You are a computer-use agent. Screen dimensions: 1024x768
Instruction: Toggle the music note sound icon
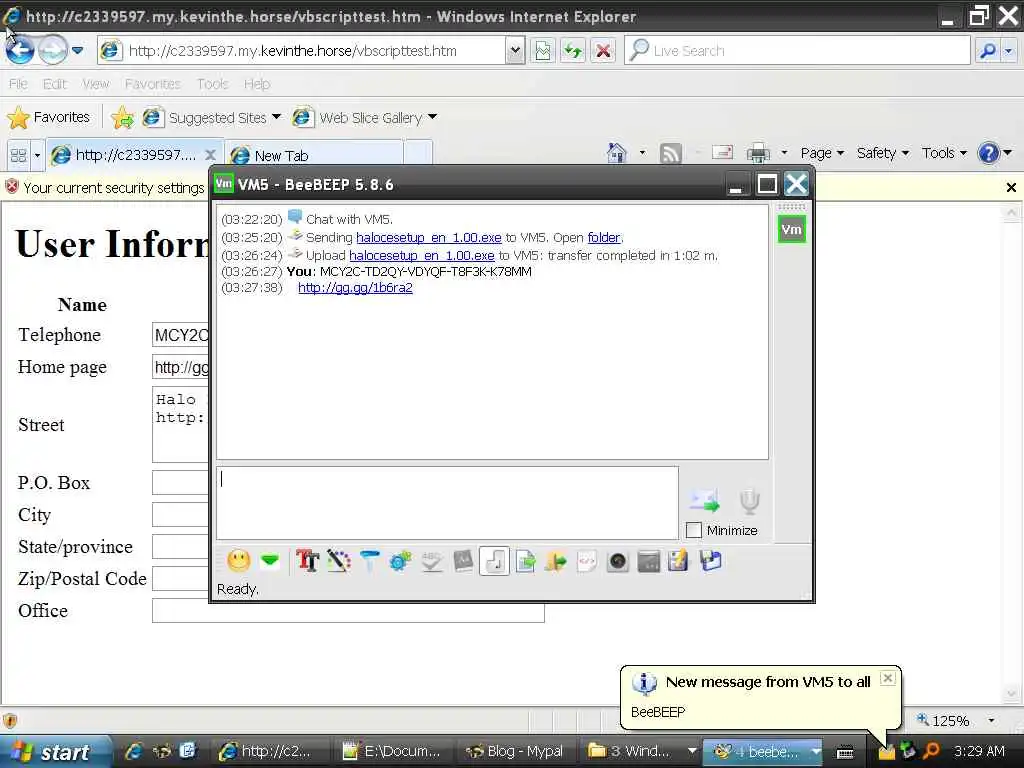(x=494, y=561)
